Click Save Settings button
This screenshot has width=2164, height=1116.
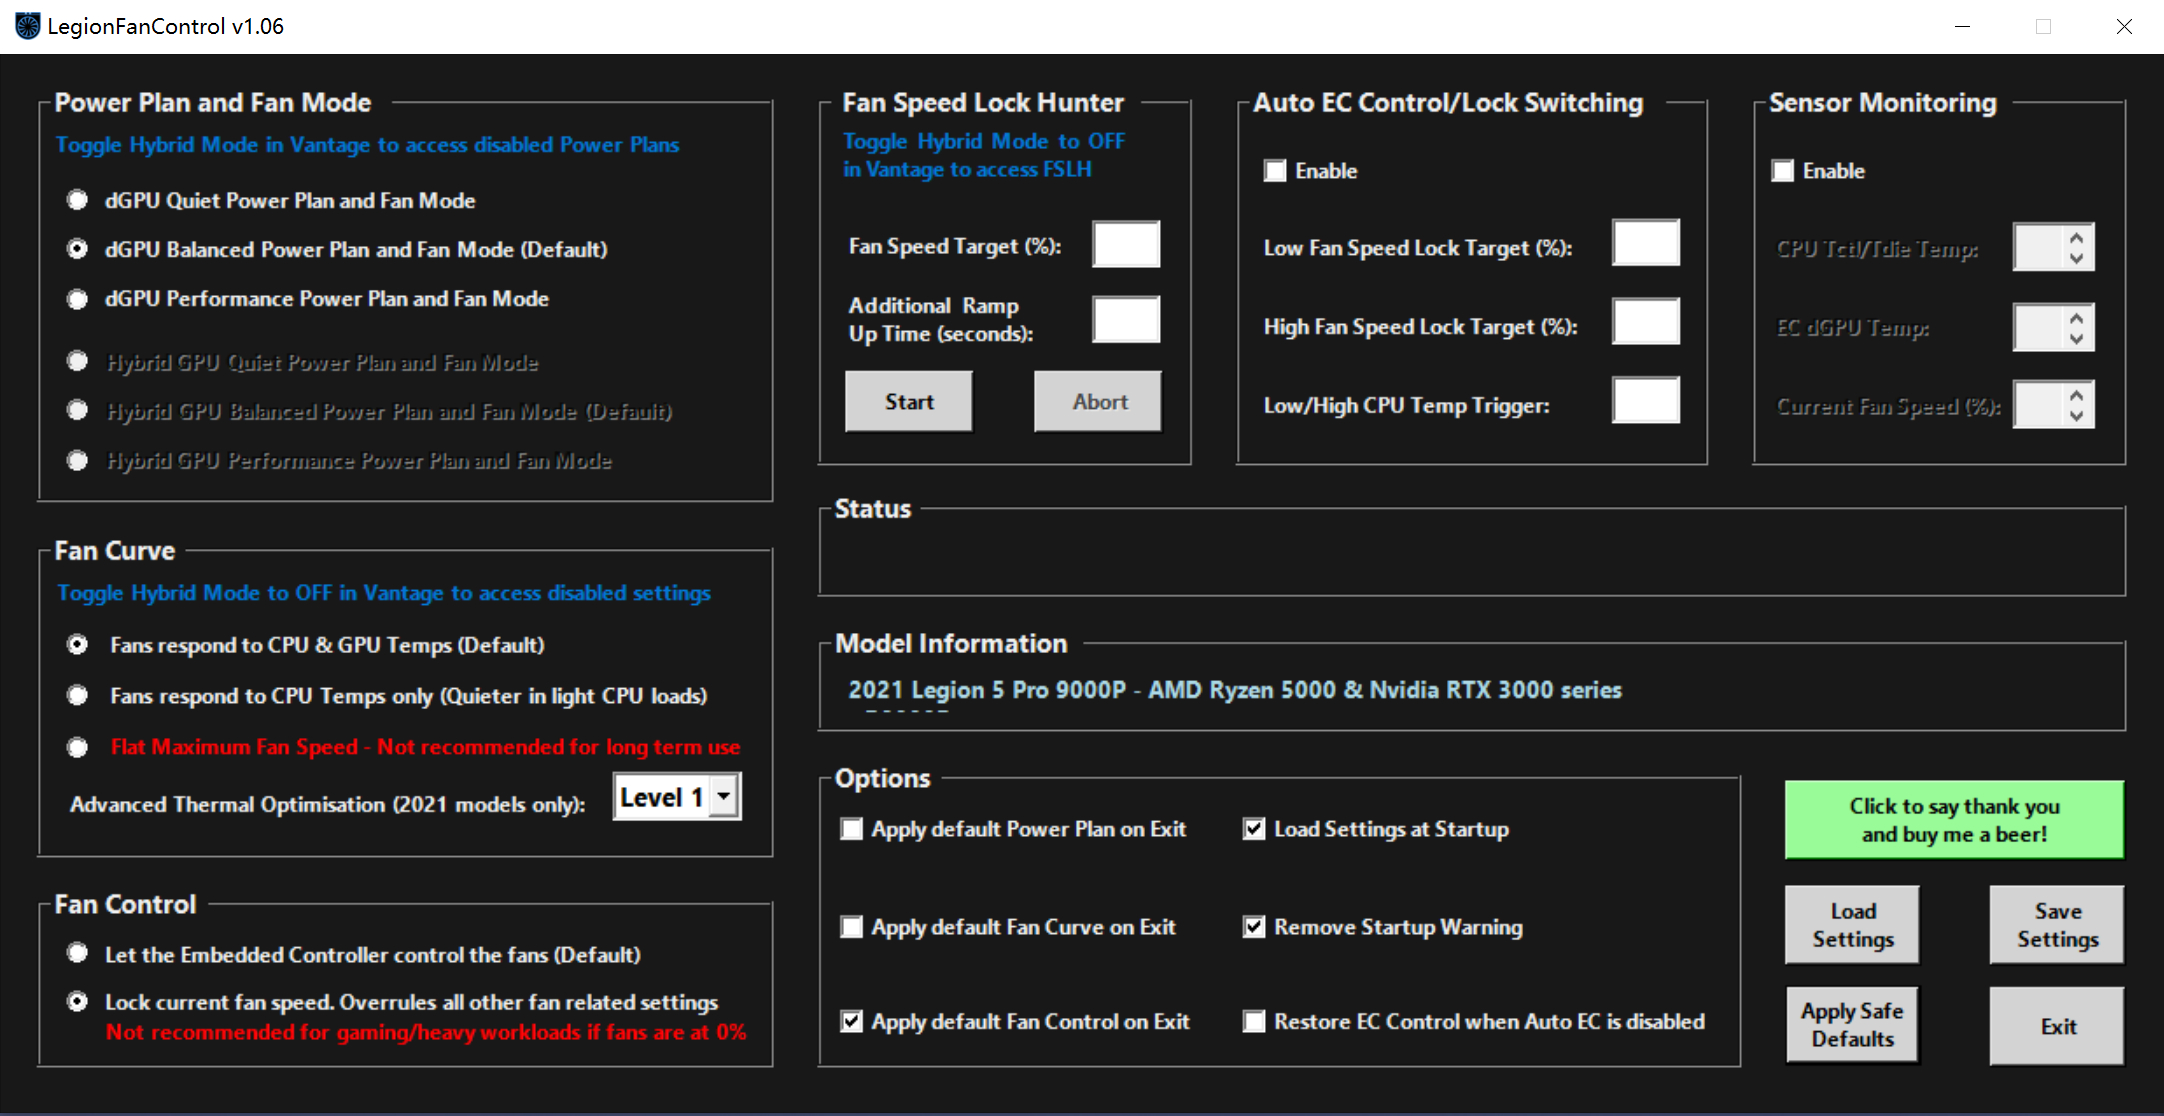(x=2057, y=925)
